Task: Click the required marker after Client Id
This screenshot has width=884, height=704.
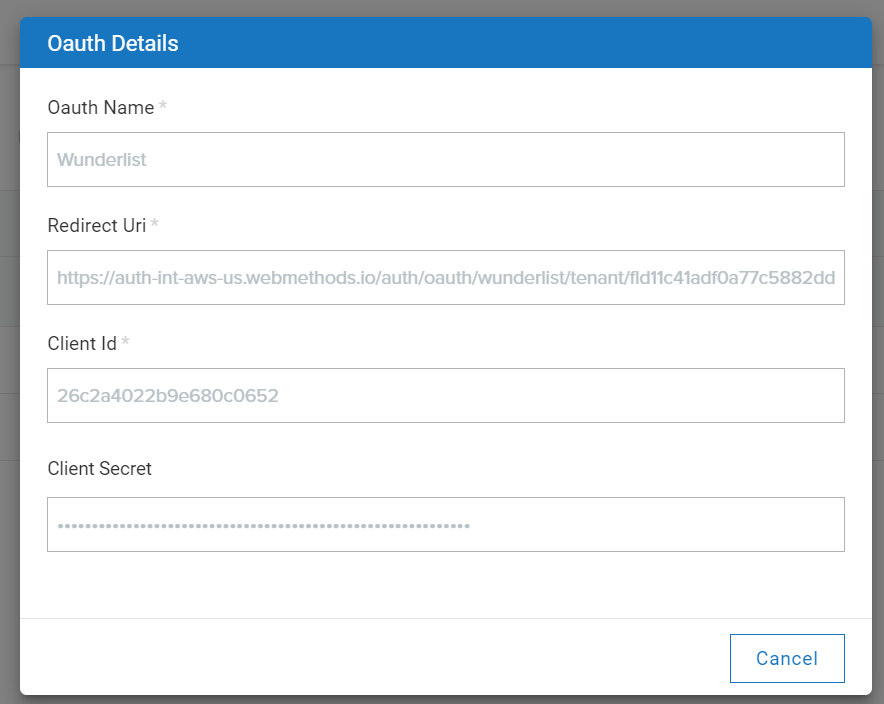Action: [126, 343]
